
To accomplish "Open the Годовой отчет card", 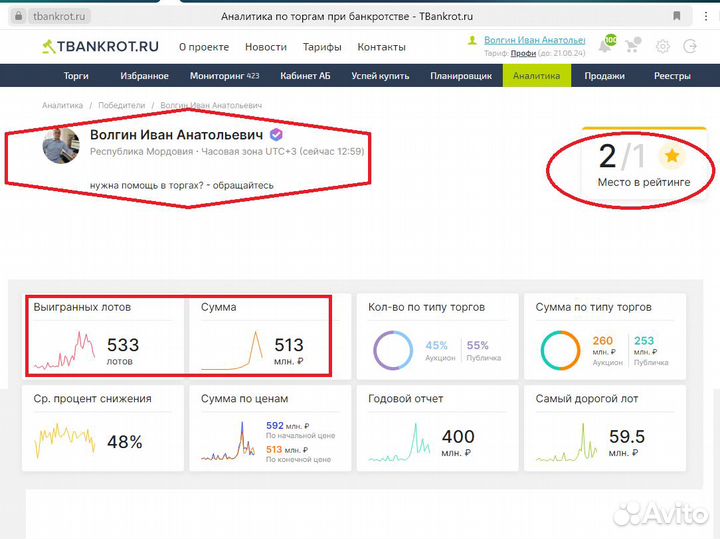I will pyautogui.click(x=438, y=426).
